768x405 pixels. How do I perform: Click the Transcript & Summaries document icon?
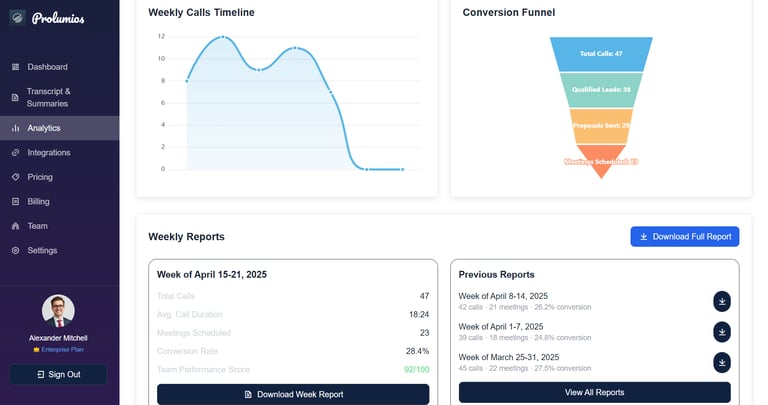click(15, 97)
